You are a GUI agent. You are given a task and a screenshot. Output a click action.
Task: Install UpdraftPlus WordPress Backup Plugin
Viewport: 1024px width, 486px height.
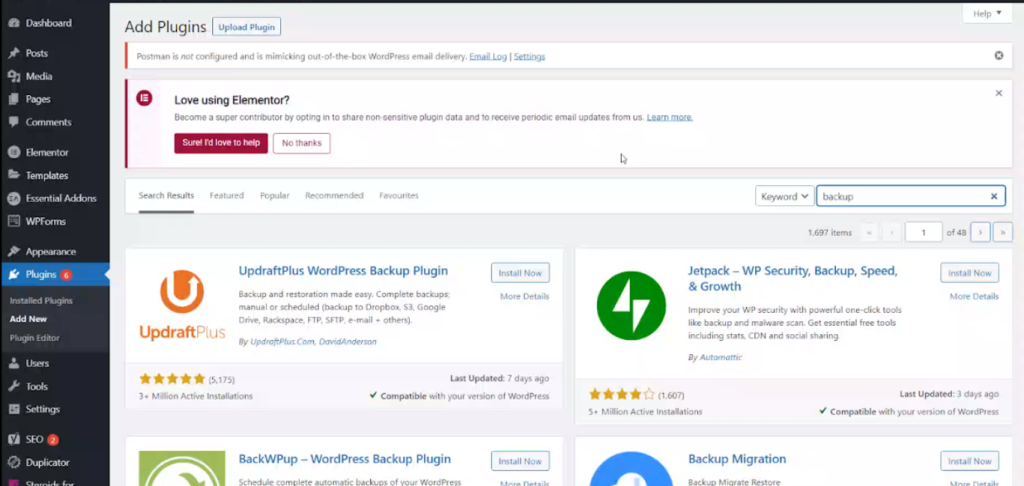pos(520,272)
